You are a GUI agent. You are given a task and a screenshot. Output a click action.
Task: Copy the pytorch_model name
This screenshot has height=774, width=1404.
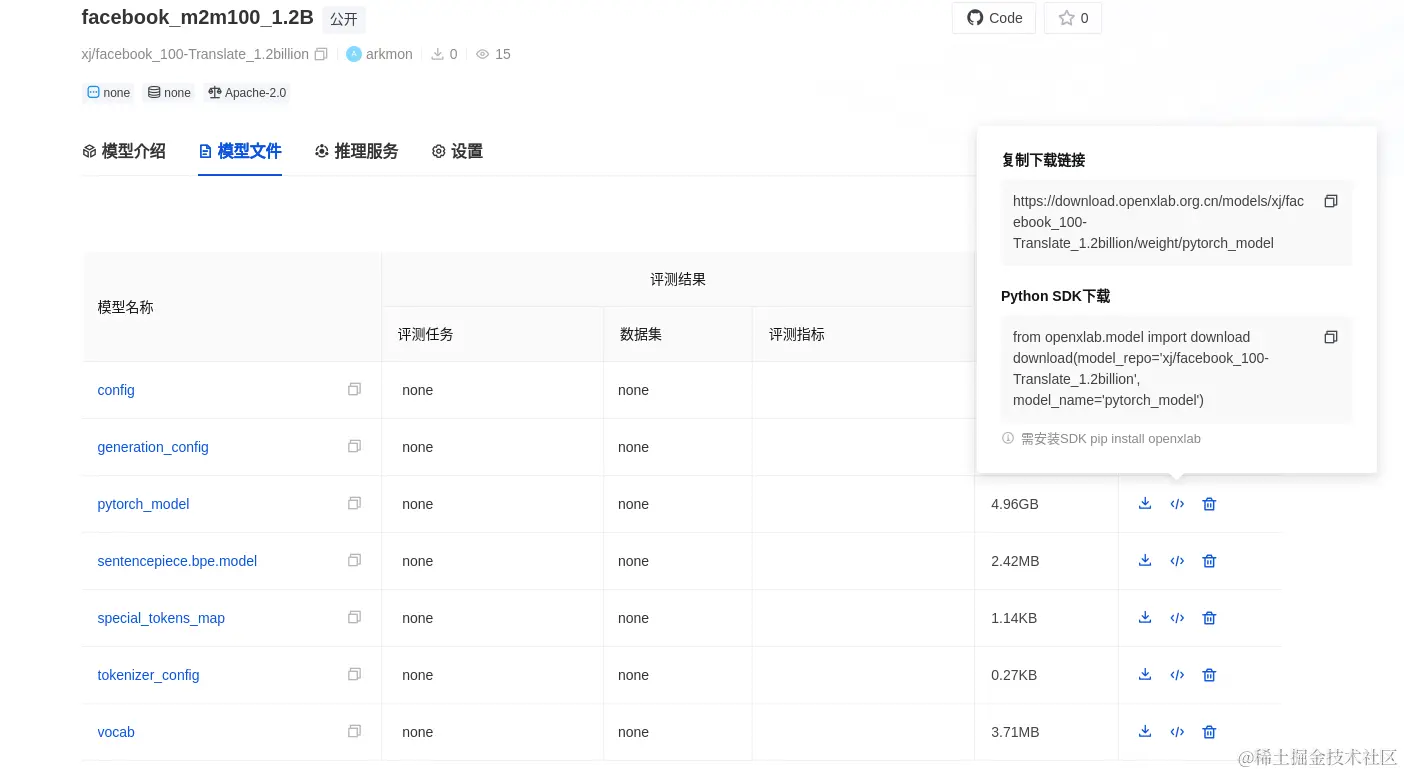coord(354,504)
